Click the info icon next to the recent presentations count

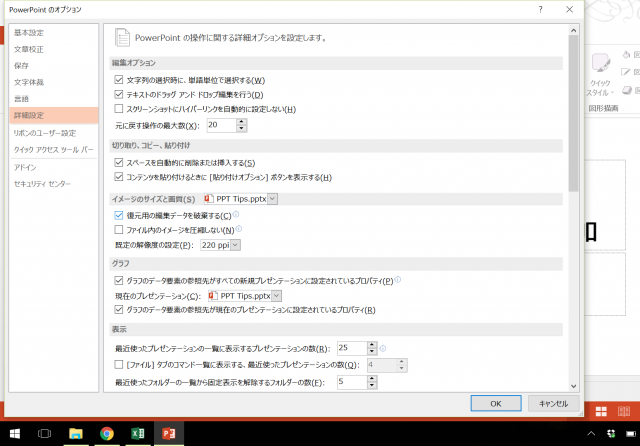click(383, 348)
